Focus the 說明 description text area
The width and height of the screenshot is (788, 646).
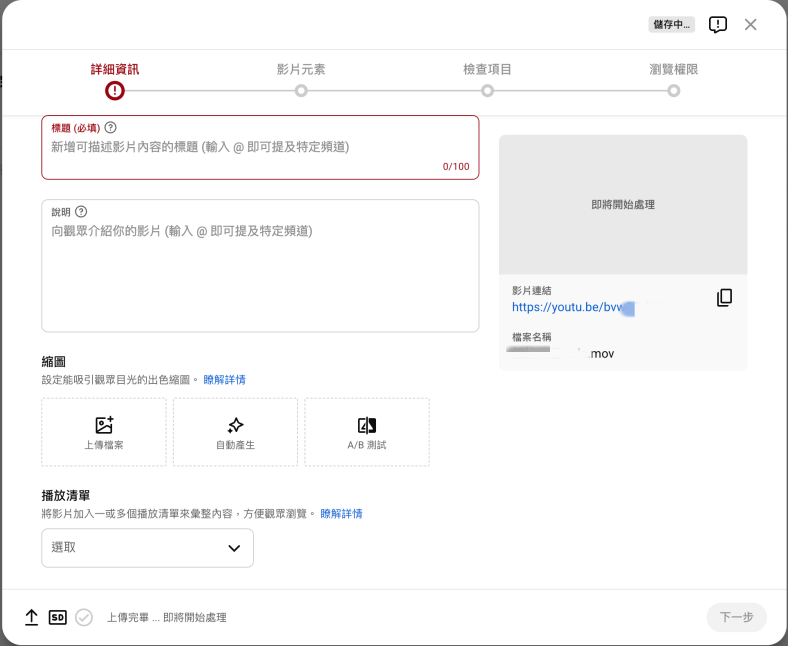260,265
